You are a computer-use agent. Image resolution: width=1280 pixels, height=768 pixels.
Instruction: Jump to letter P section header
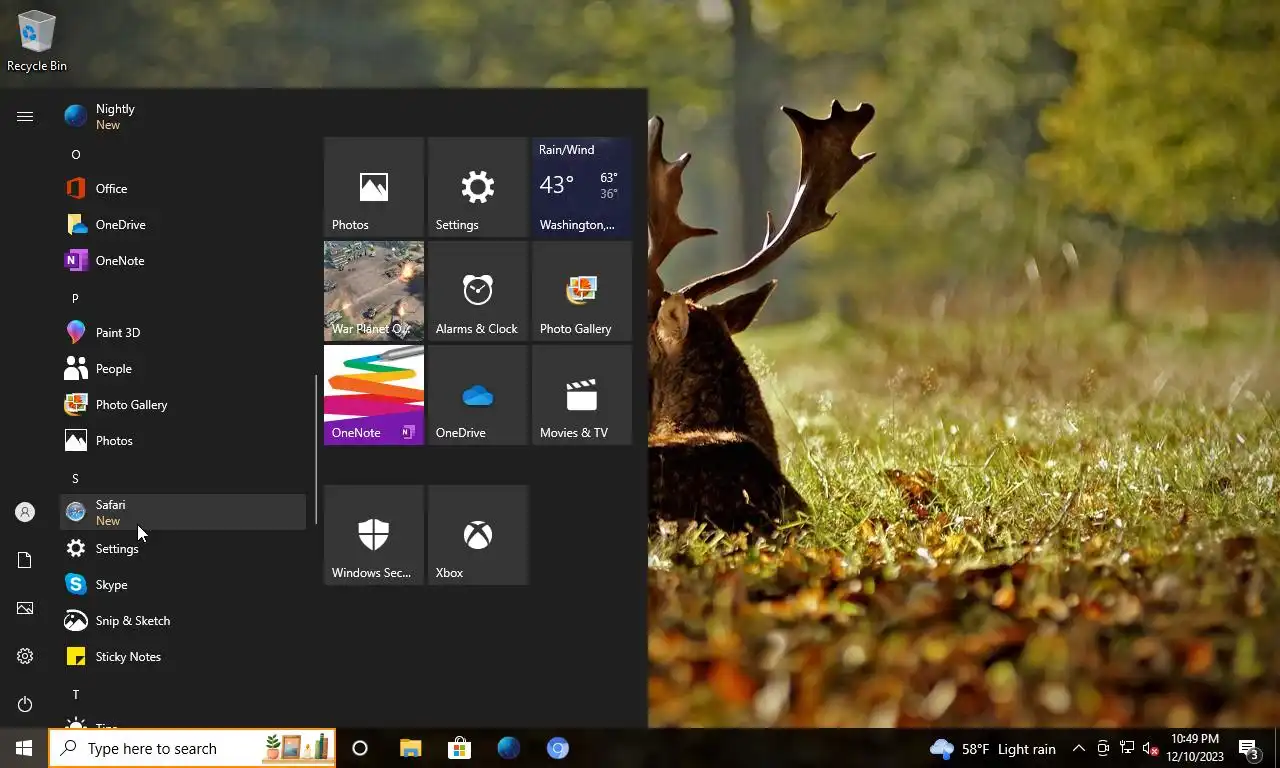point(183,298)
